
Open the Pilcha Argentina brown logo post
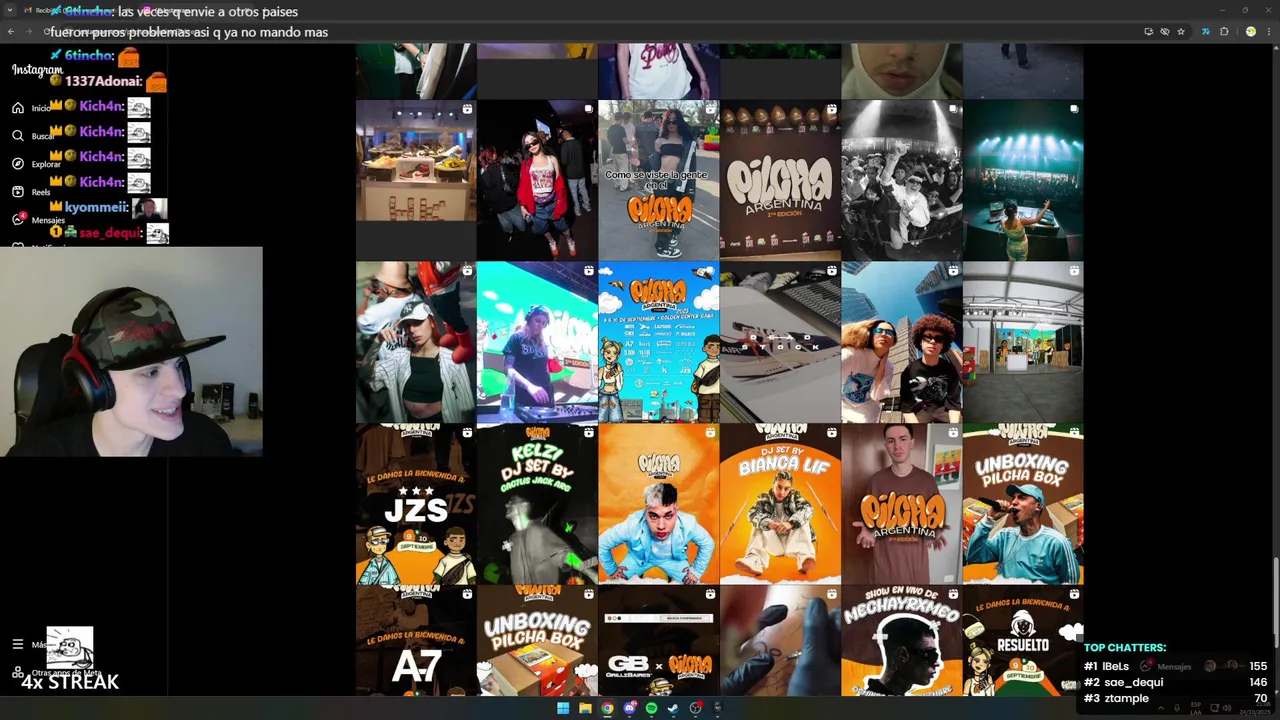(x=780, y=180)
